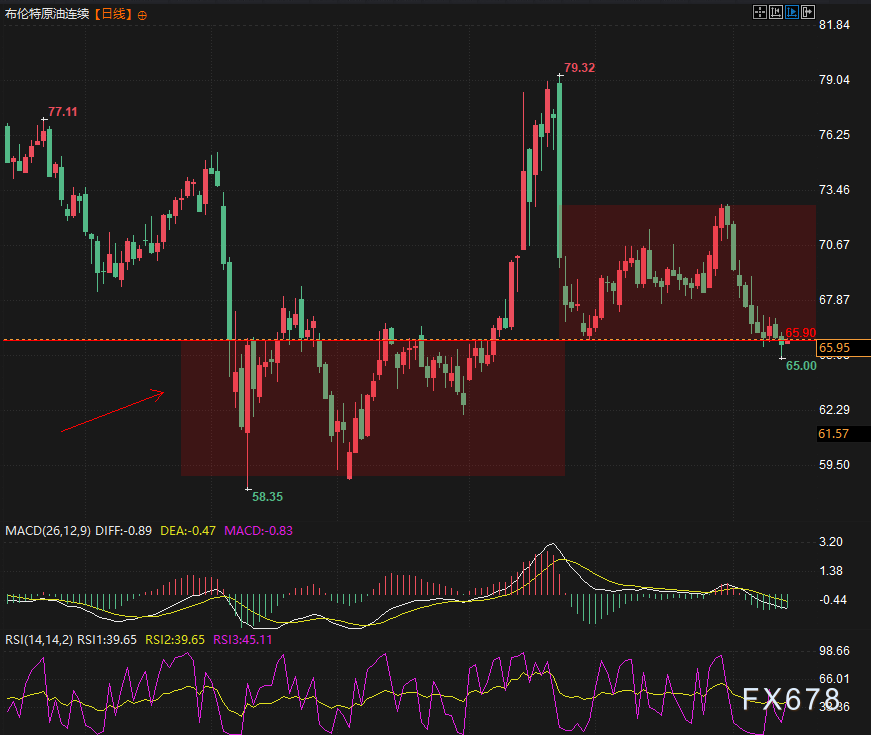Click the 布伦特原油连续 instrument title
Viewport: 871px width, 735px height.
[46, 15]
